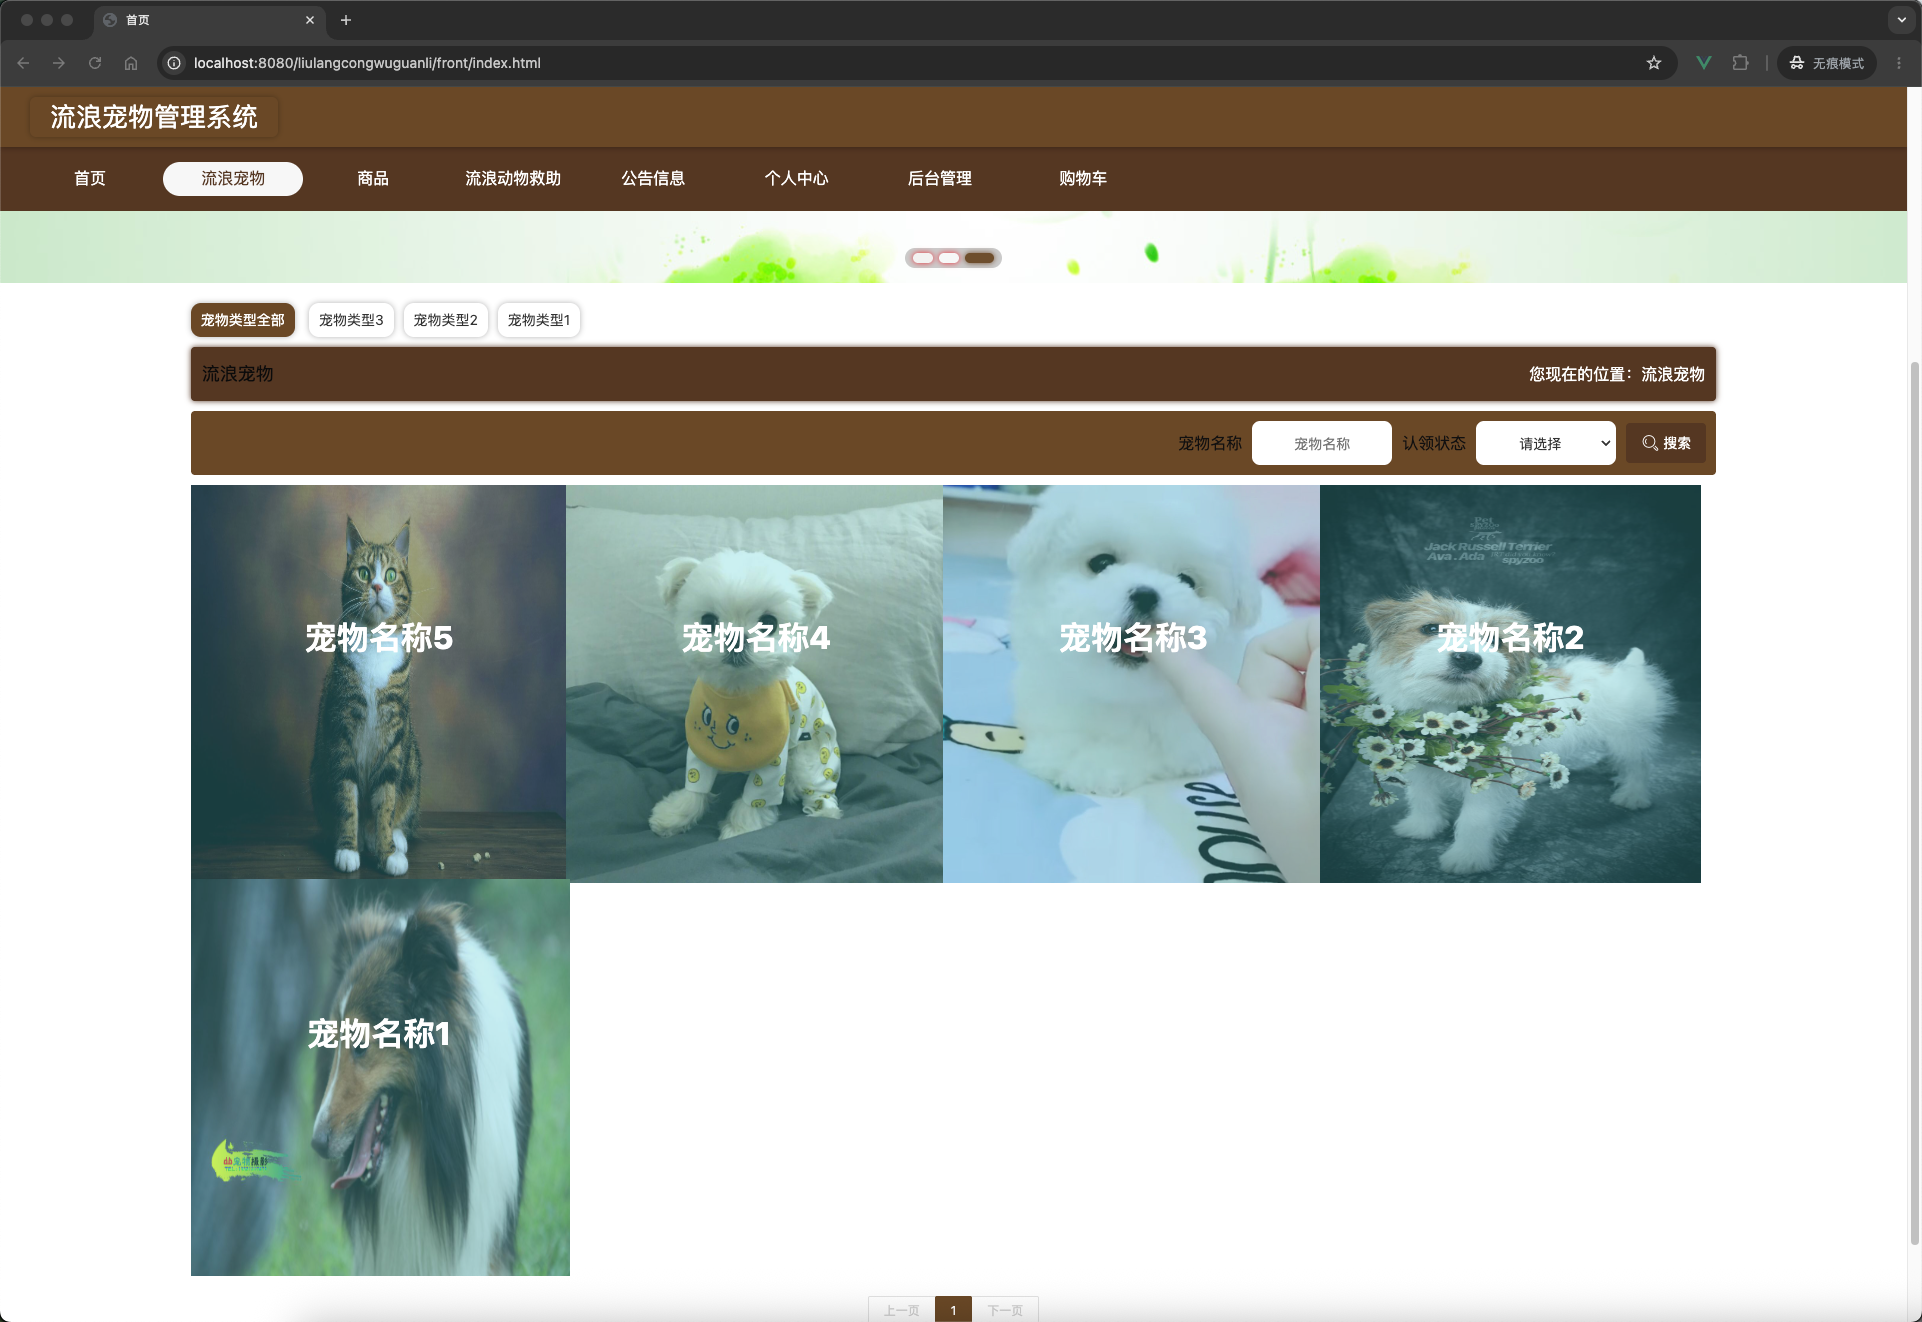The height and width of the screenshot is (1322, 1922).
Task: Click the browser back arrow
Action: point(23,63)
